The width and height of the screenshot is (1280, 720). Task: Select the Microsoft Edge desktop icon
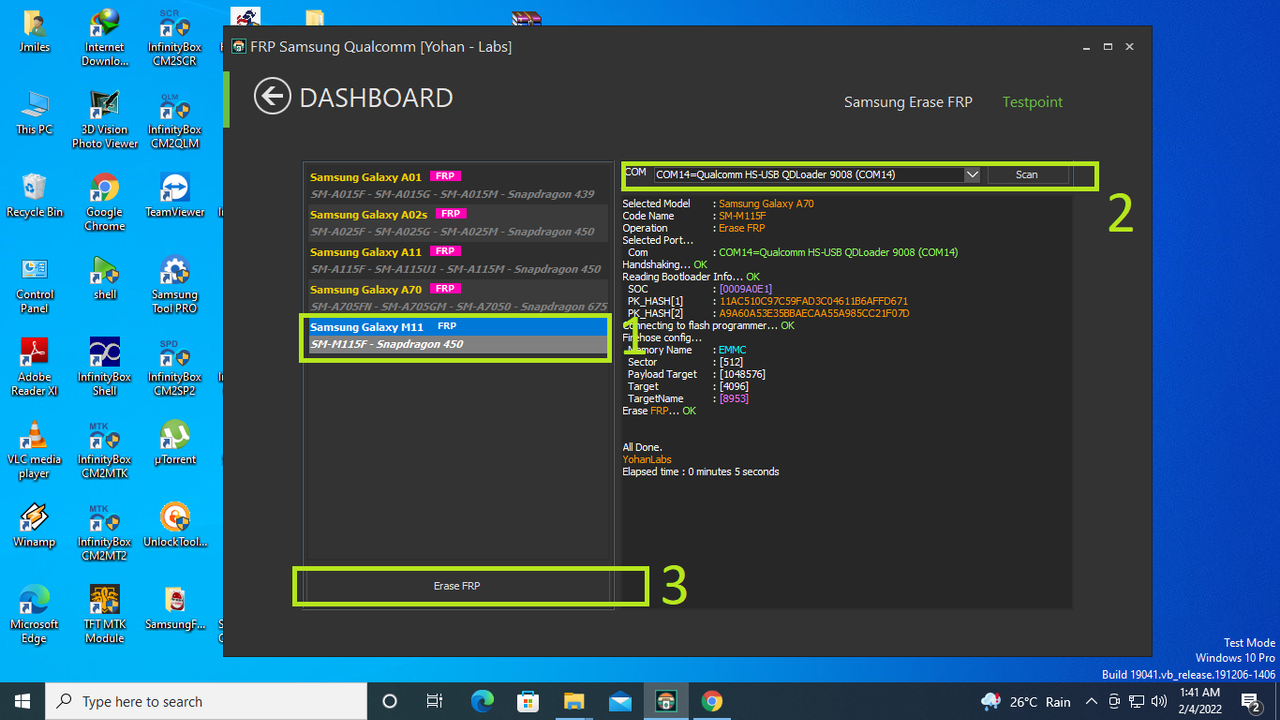click(34, 615)
